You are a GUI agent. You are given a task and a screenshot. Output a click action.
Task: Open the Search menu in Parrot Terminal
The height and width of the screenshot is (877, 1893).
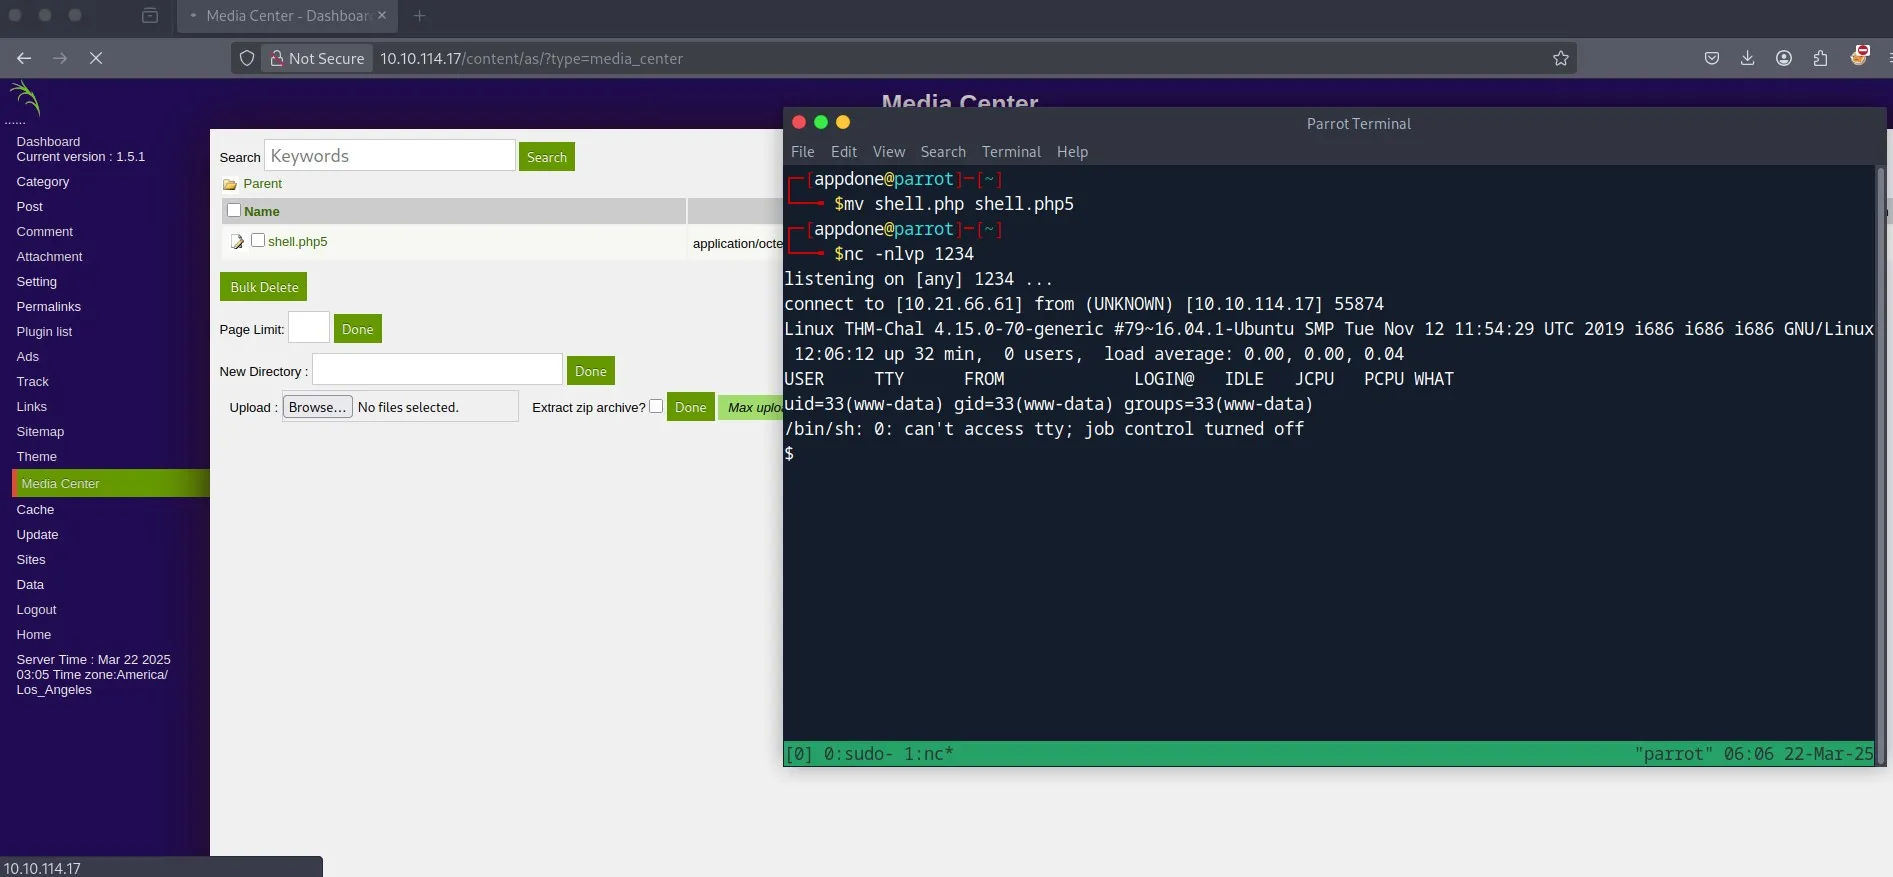pos(943,152)
